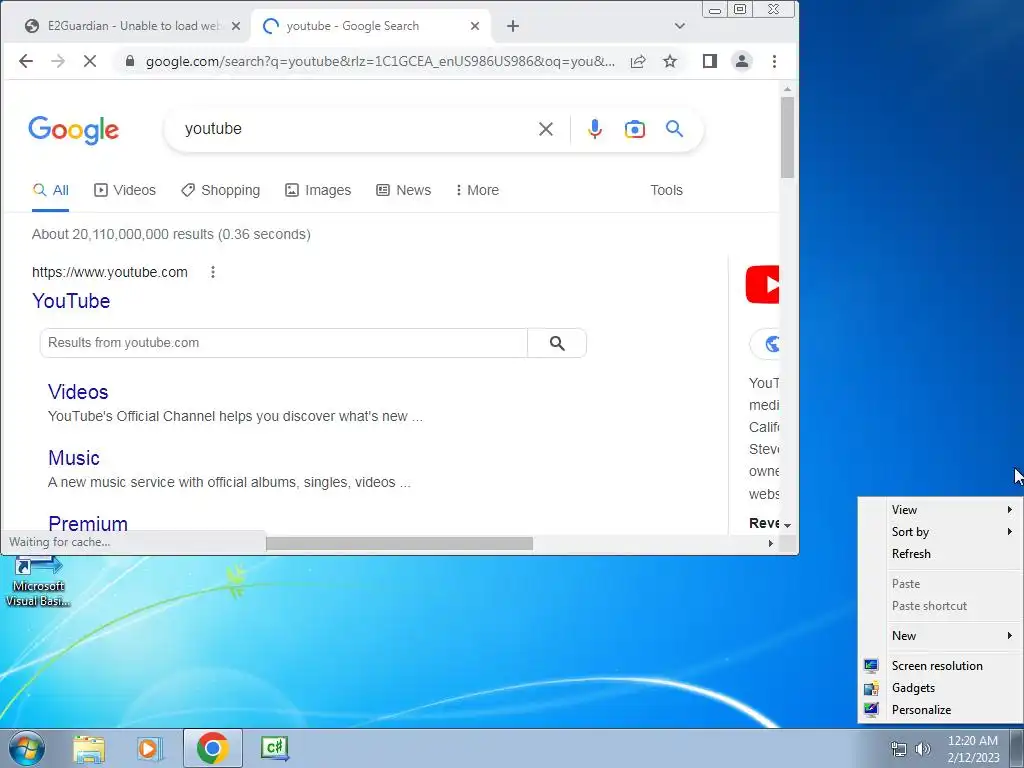Open the taskbar clock showing 12:20 AM
This screenshot has height=768, width=1024.
pyautogui.click(x=973, y=749)
